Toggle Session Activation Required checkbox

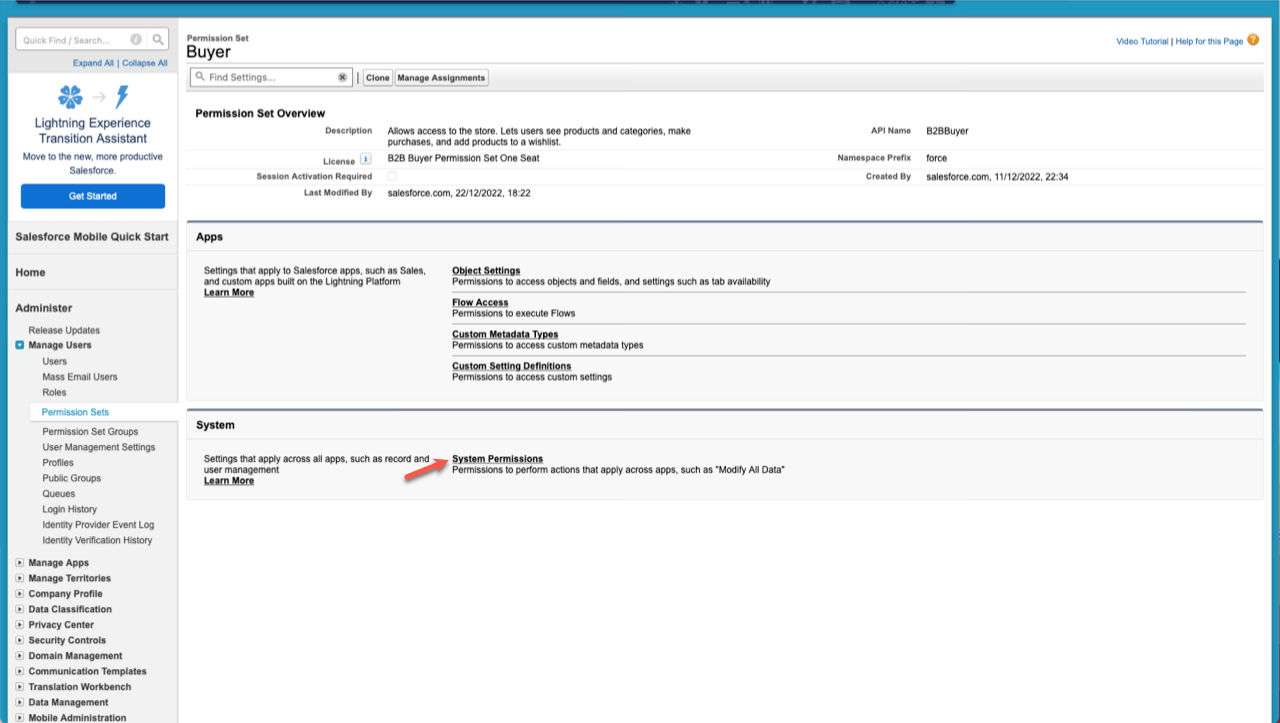[x=392, y=176]
